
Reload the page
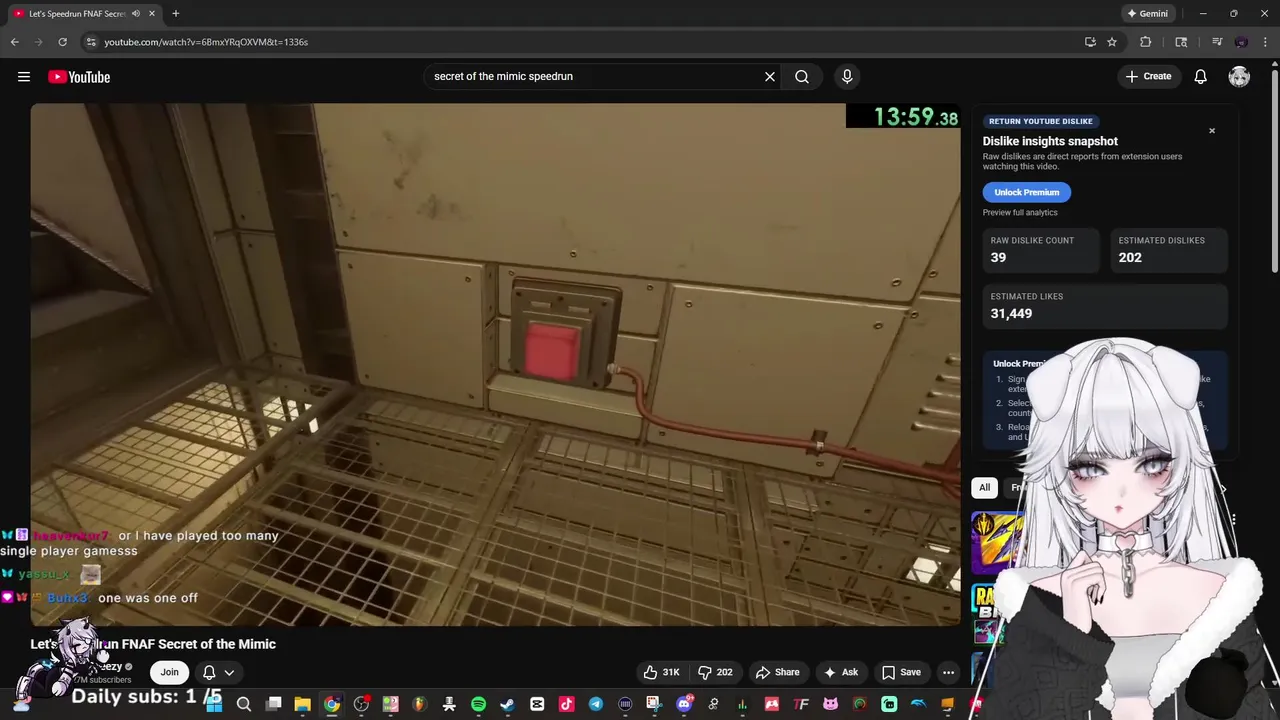click(62, 42)
